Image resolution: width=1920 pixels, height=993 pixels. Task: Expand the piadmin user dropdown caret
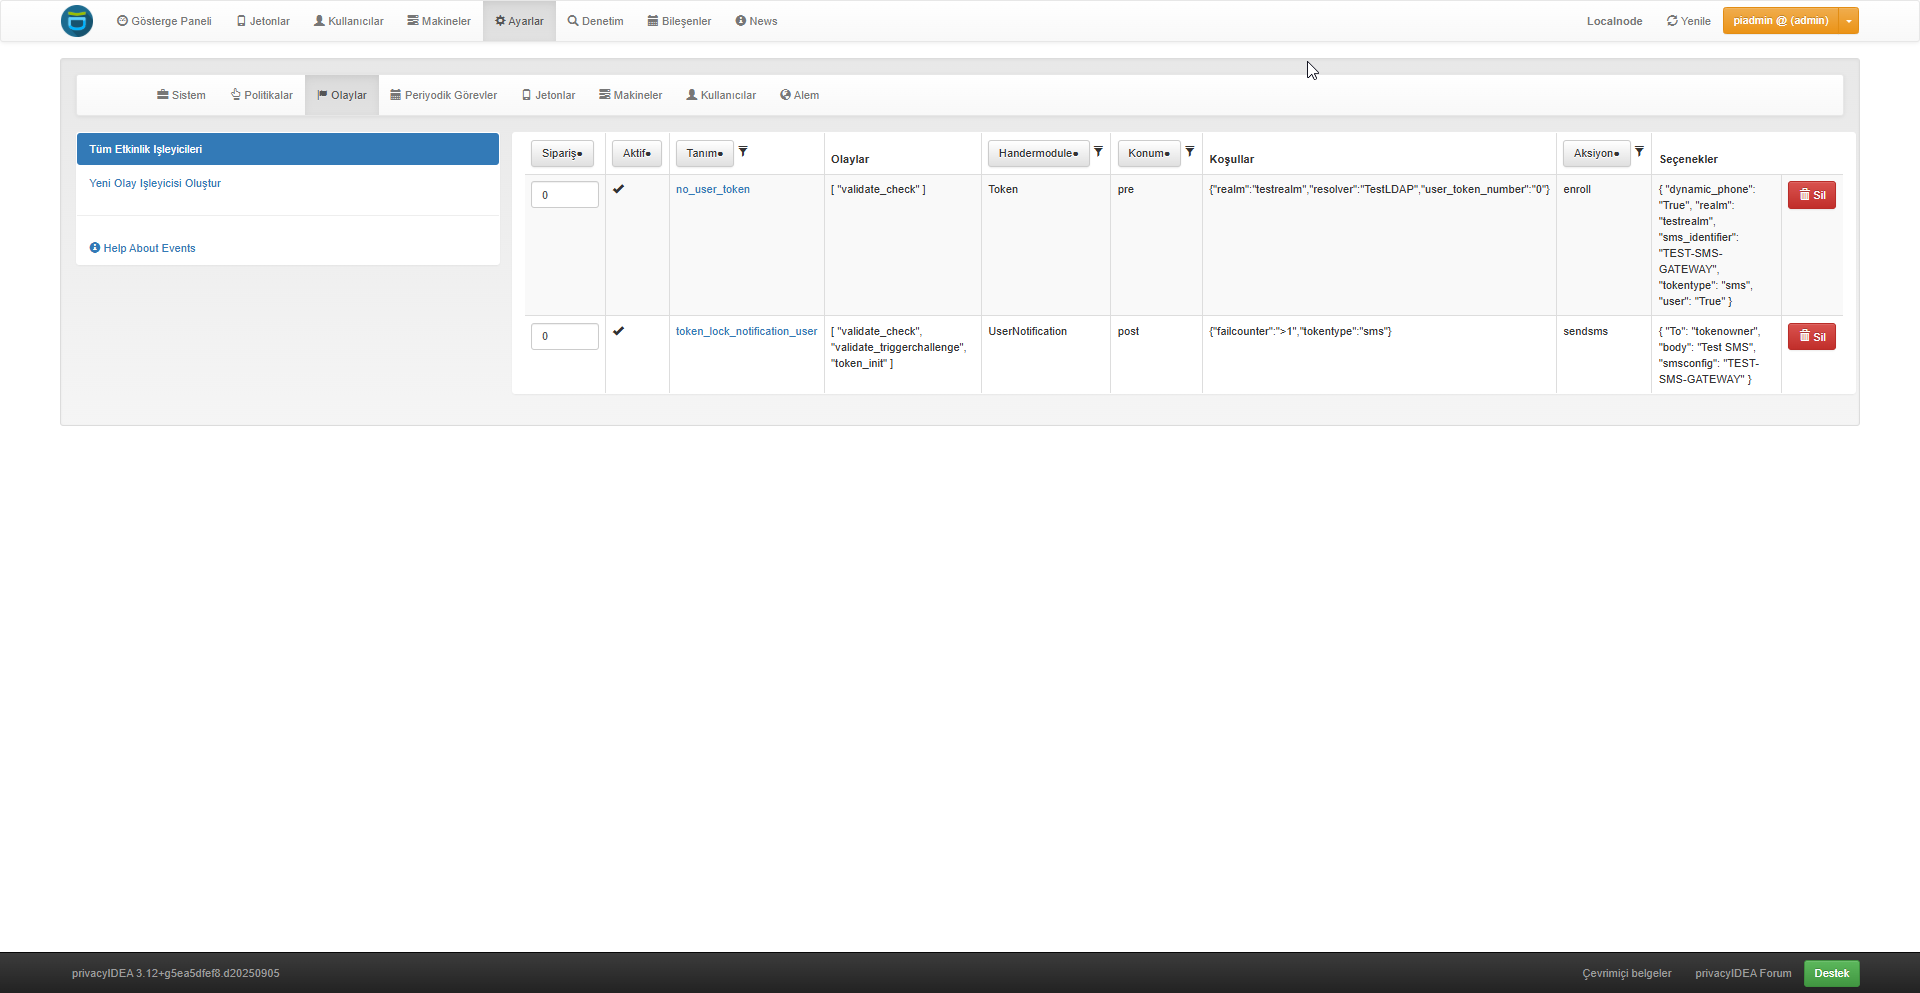[x=1849, y=21]
